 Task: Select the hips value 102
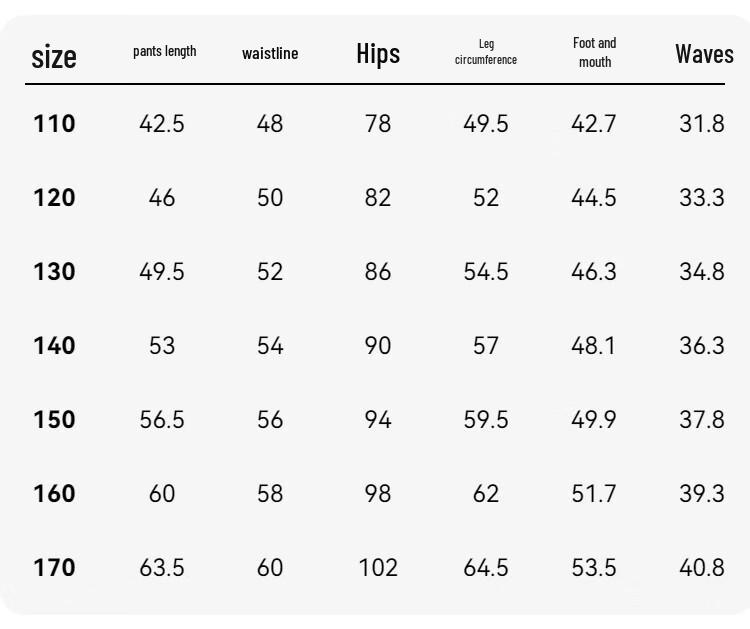tap(378, 567)
